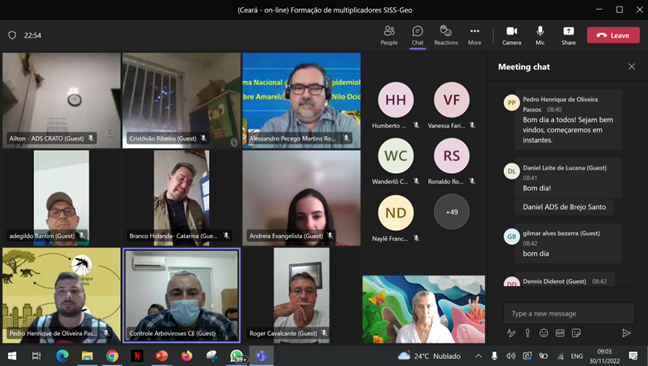Image resolution: width=648 pixels, height=366 pixels.
Task: Open the More actions menu
Action: (x=474, y=35)
